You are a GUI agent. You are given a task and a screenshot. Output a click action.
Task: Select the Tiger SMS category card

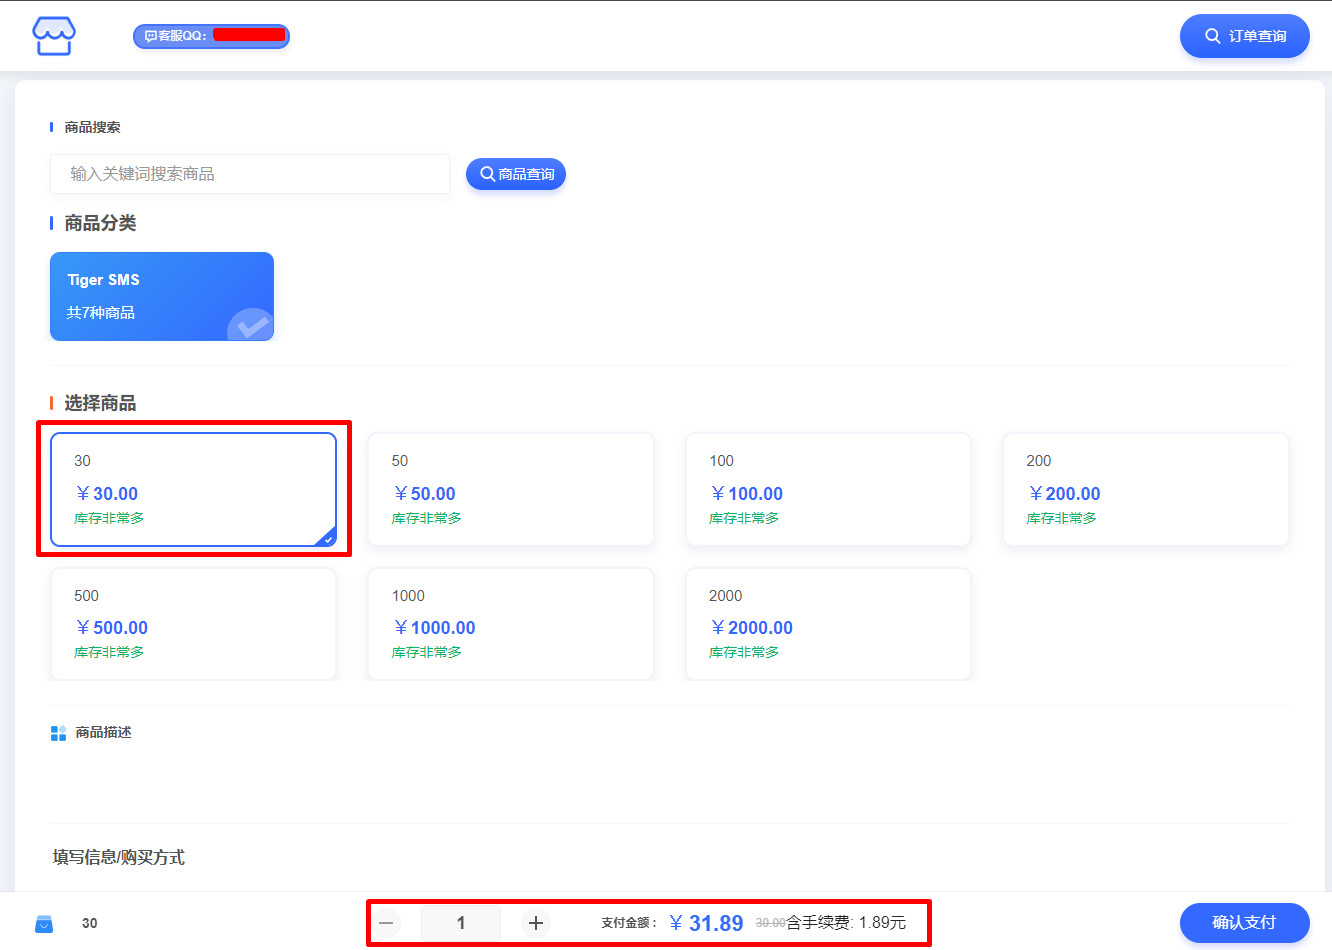162,296
